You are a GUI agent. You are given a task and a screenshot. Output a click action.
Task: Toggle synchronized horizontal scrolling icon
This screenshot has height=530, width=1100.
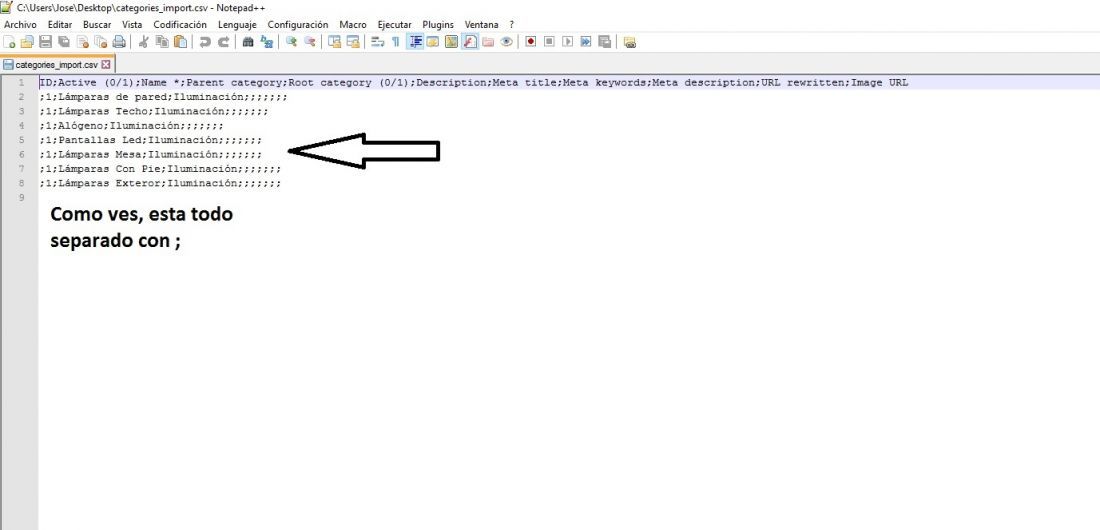pyautogui.click(x=353, y=42)
